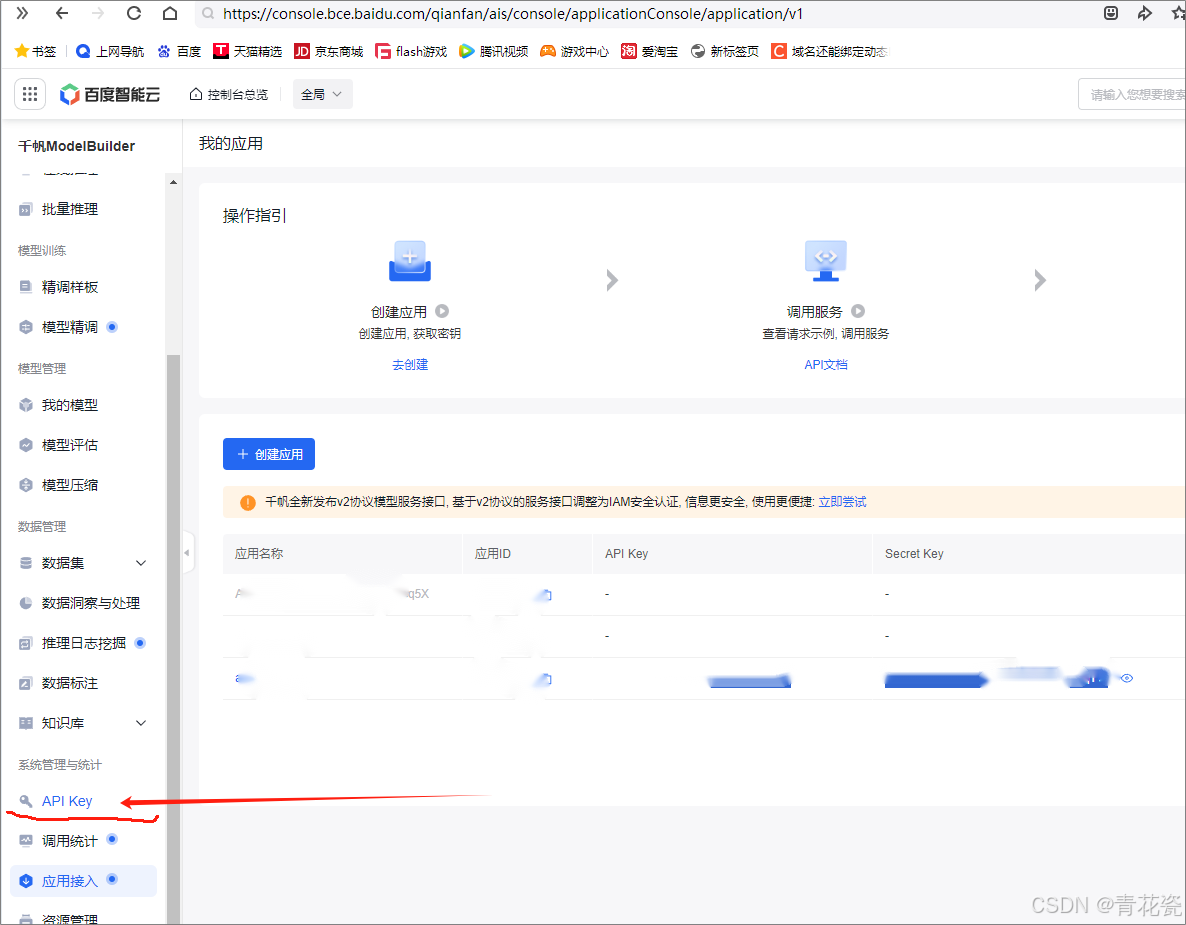Copy the first row's 应用ID
This screenshot has height=925, width=1186.
point(546,595)
